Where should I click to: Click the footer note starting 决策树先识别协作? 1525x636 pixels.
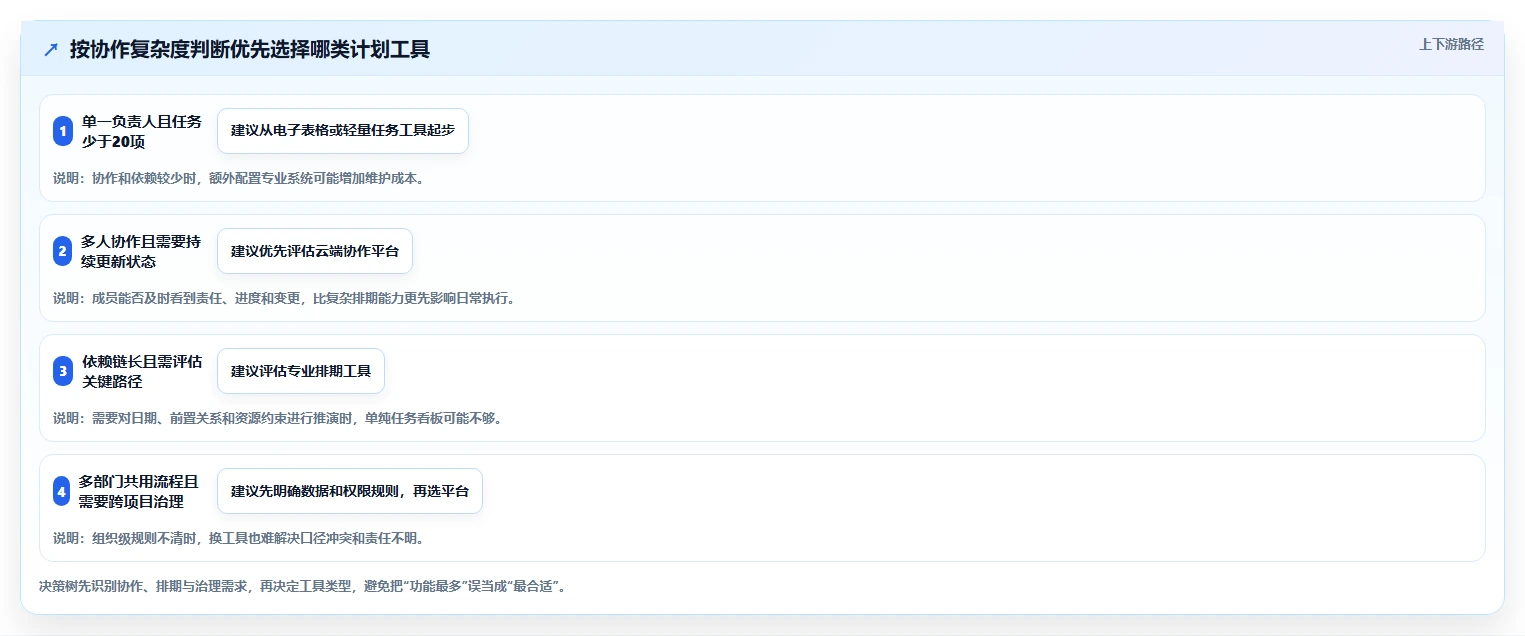(304, 586)
